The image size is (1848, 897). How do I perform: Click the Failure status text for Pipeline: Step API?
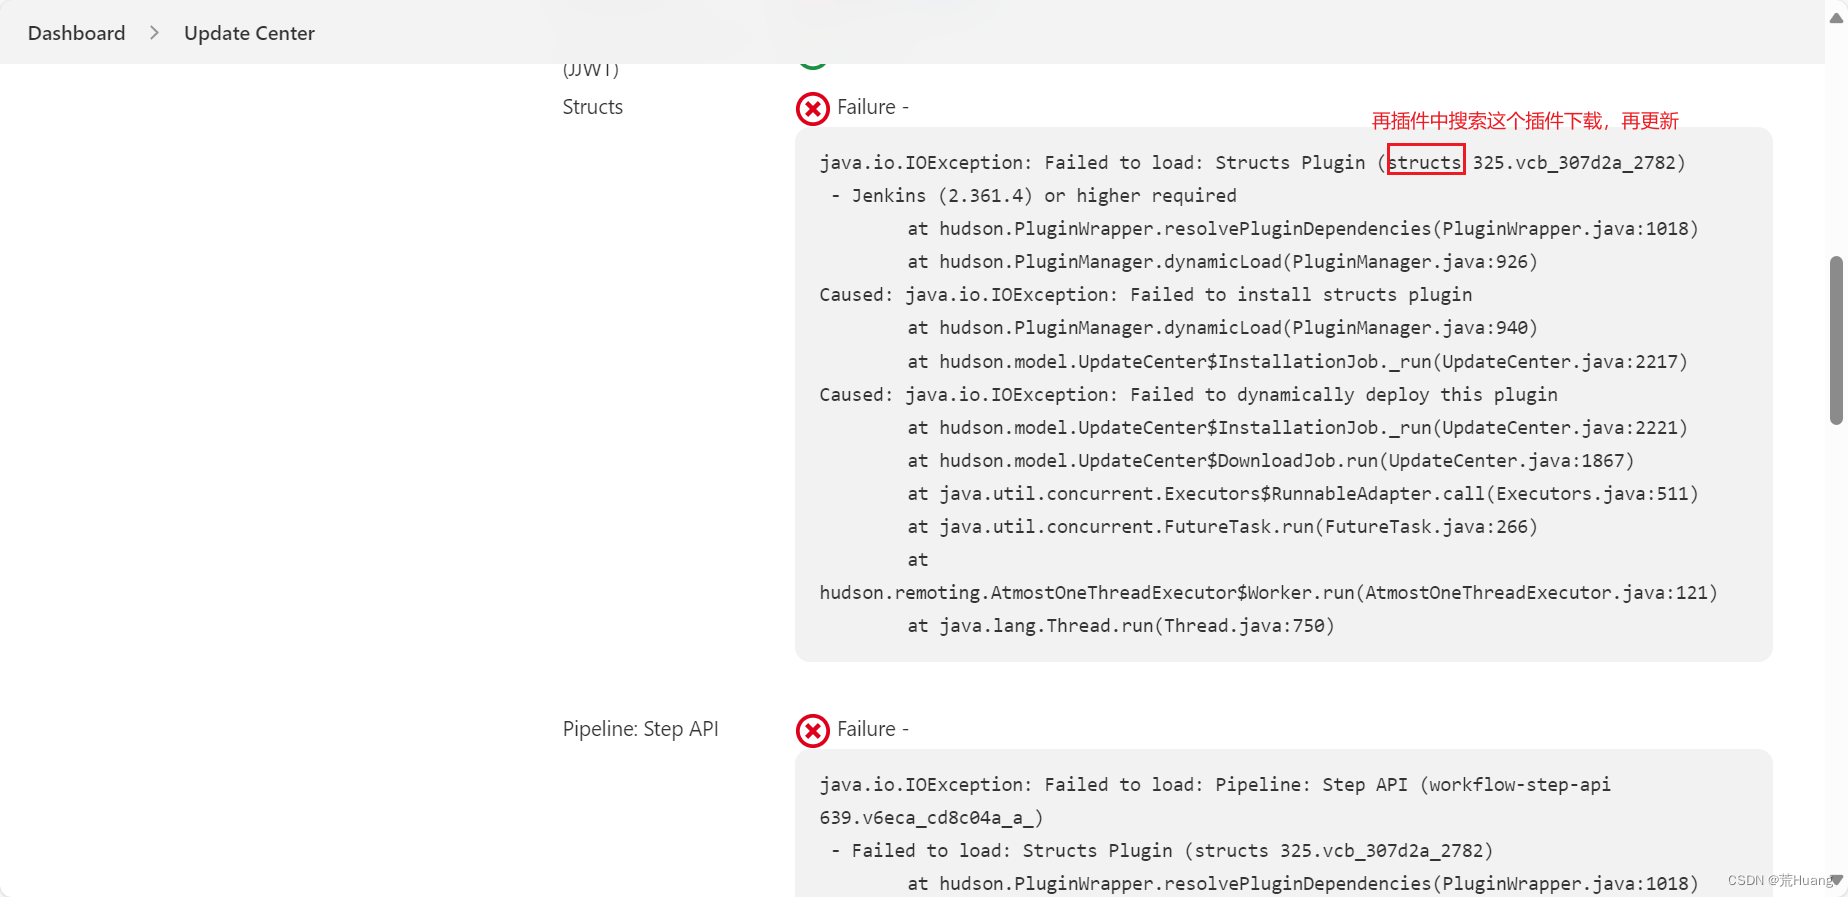pos(873,729)
